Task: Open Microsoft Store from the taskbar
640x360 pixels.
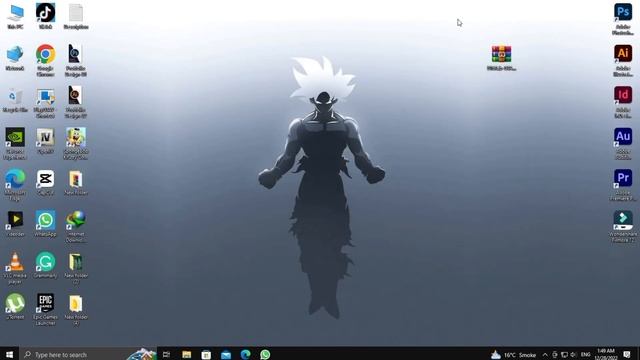Action: (x=206, y=354)
